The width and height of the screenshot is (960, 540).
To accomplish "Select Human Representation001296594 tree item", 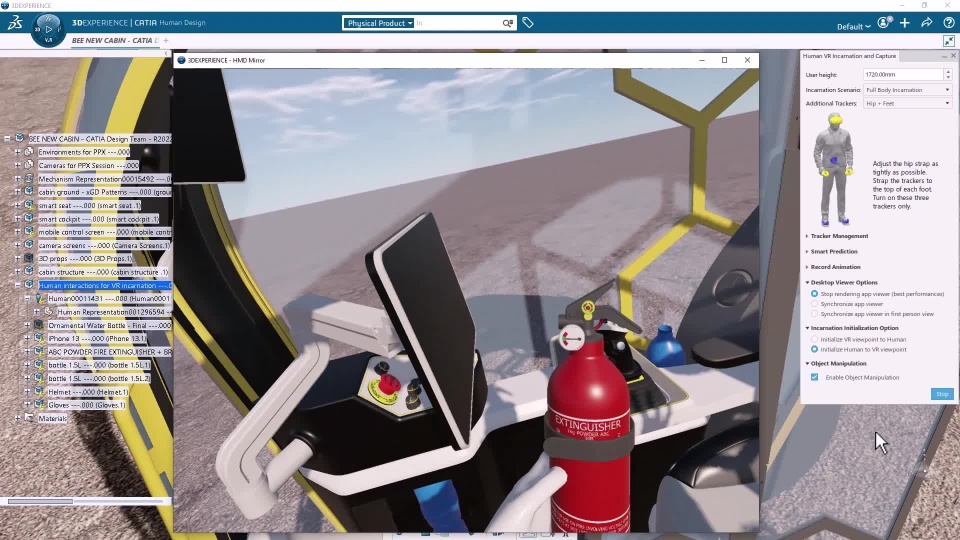I will 114,312.
